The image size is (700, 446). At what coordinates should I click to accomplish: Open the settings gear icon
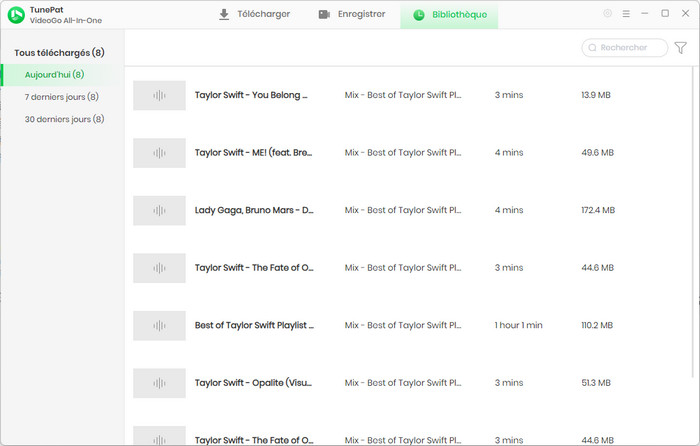[607, 13]
